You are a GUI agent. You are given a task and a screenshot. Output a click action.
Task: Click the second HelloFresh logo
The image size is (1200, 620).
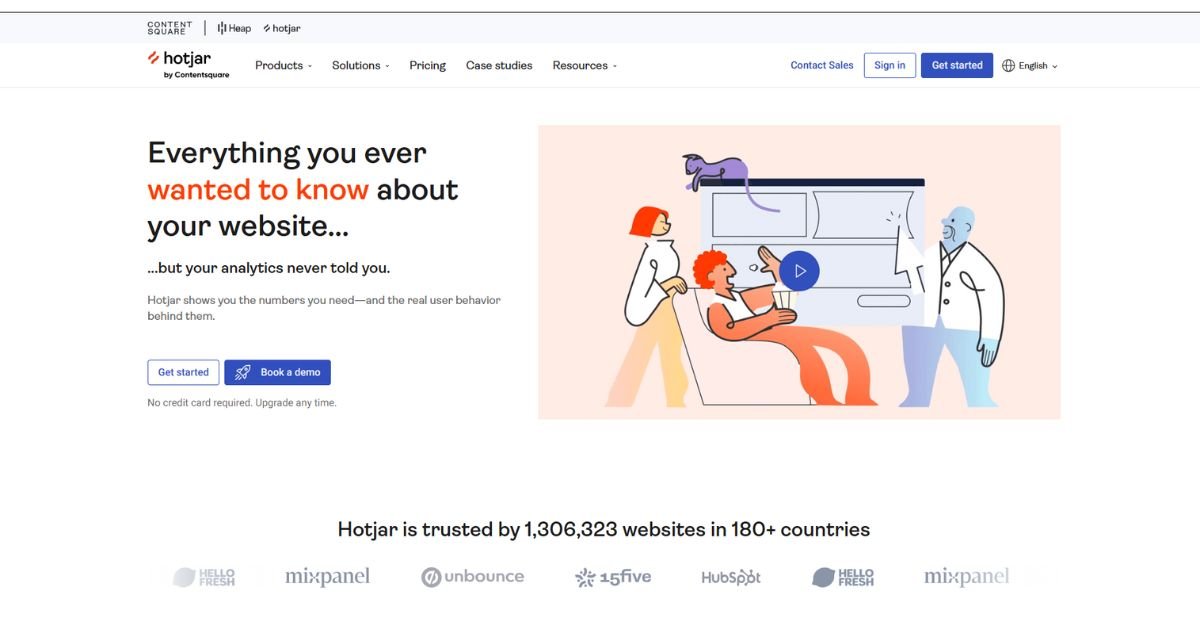tap(843, 577)
